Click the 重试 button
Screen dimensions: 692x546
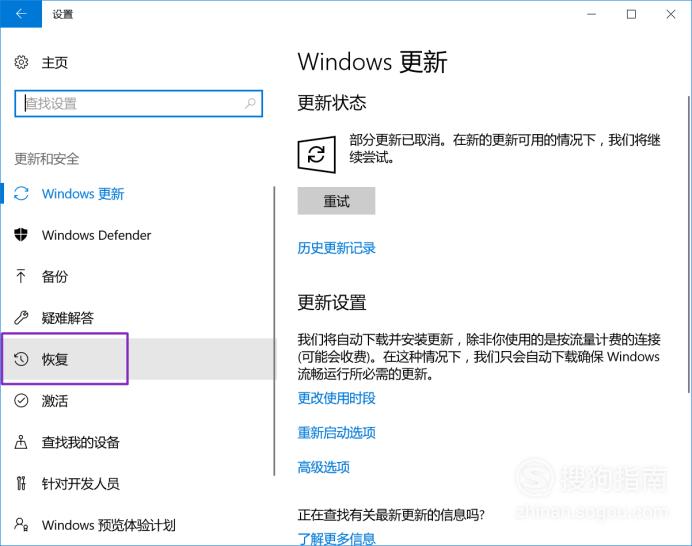pyautogui.click(x=336, y=201)
